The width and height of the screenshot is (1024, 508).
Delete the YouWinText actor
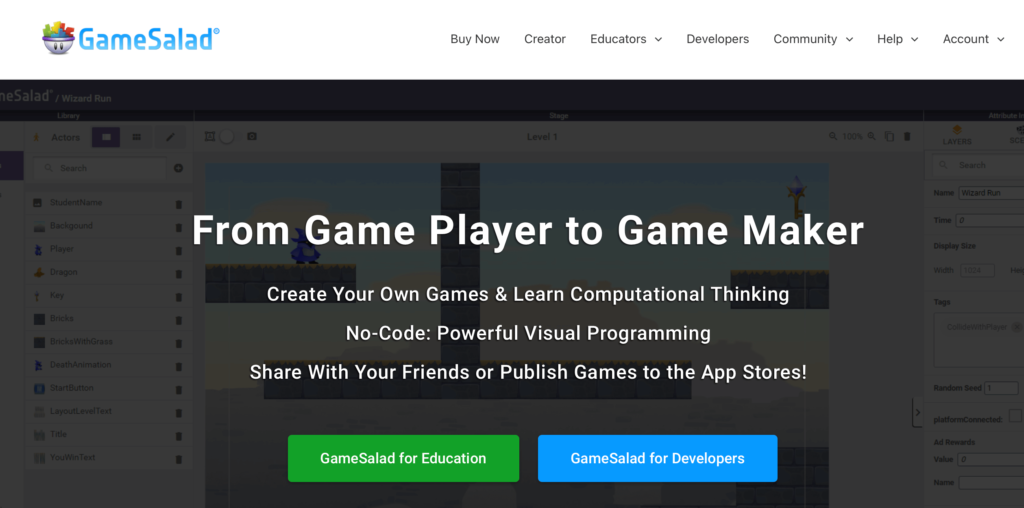point(178,460)
